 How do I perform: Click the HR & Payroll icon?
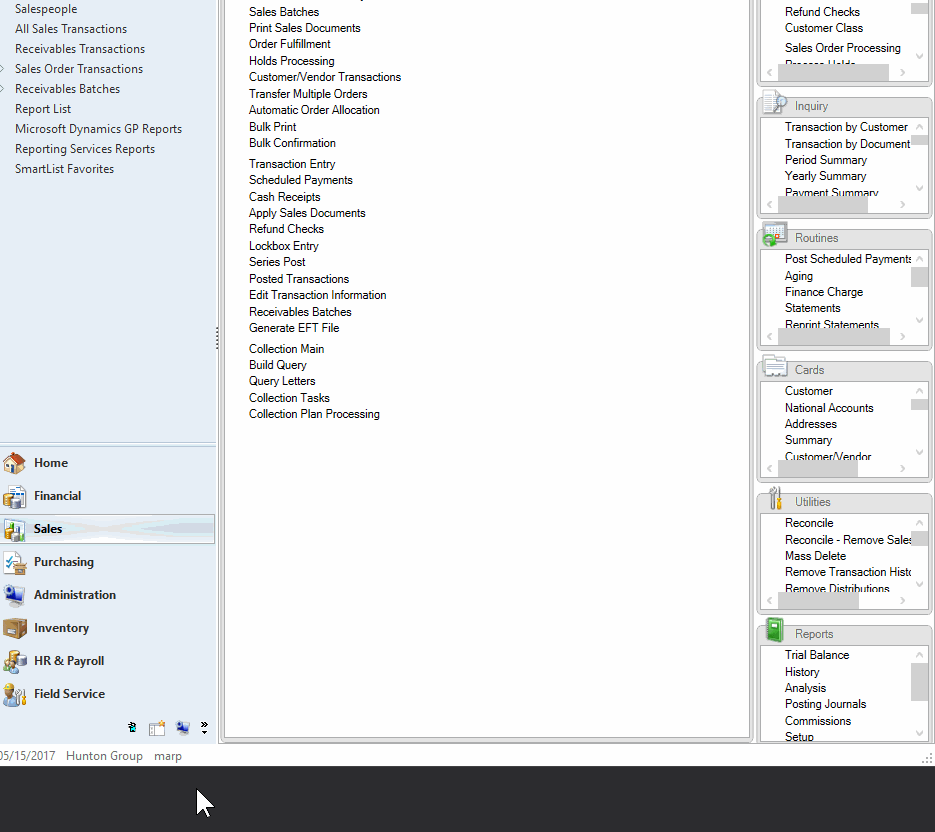(14, 661)
